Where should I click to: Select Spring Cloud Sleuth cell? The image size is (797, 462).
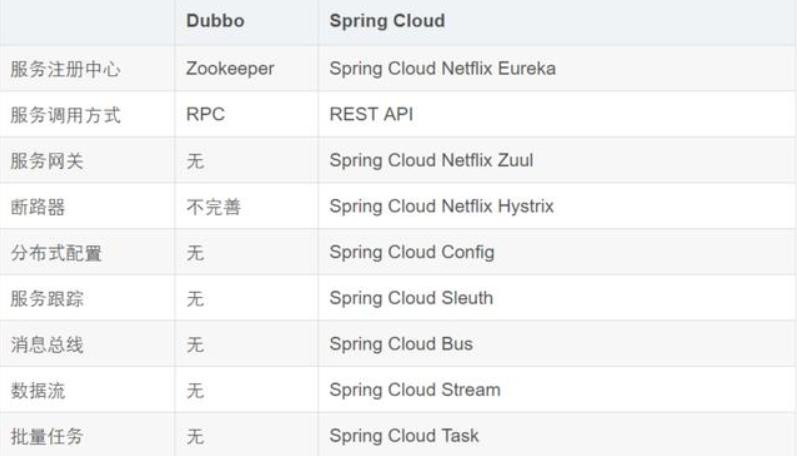point(410,298)
